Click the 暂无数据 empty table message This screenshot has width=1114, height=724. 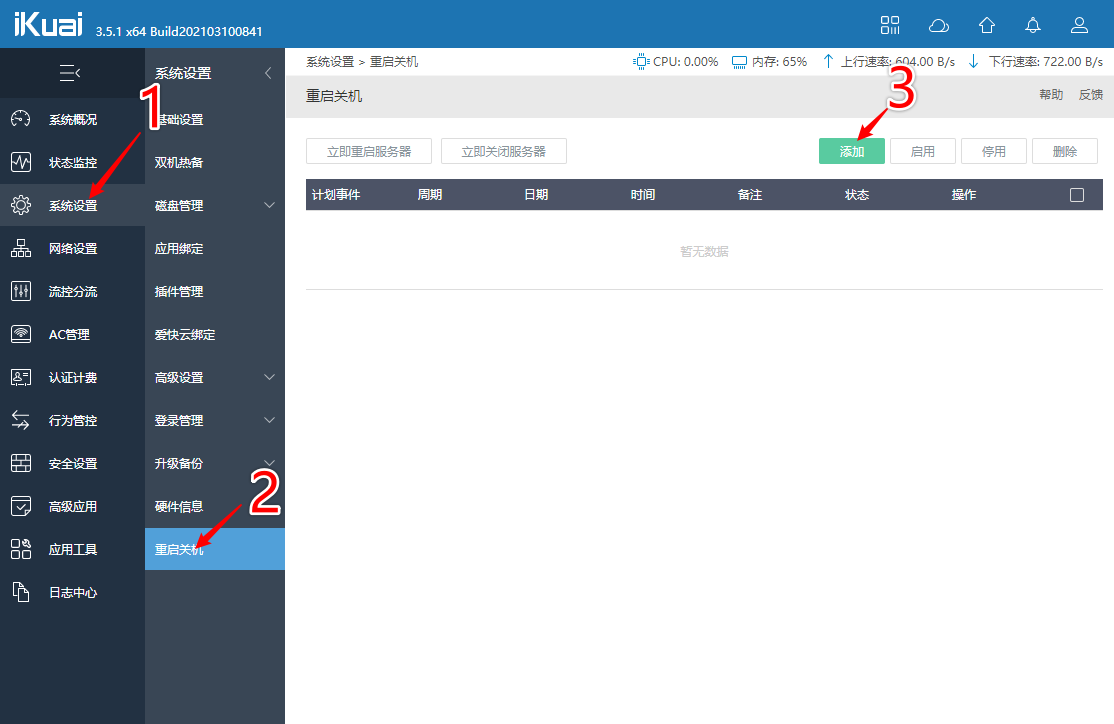tap(704, 252)
